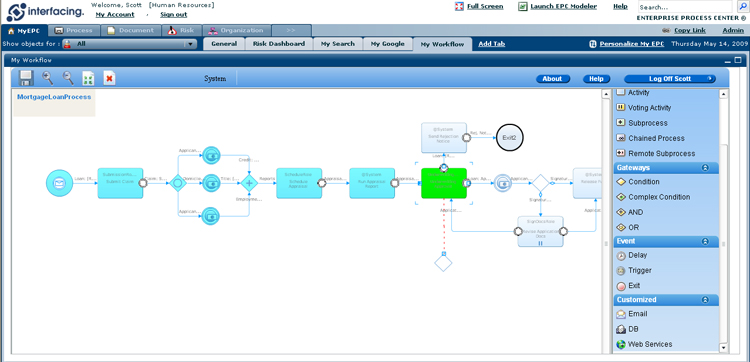
Task: Select the Voting Activity palette item
Action: [x=644, y=108]
